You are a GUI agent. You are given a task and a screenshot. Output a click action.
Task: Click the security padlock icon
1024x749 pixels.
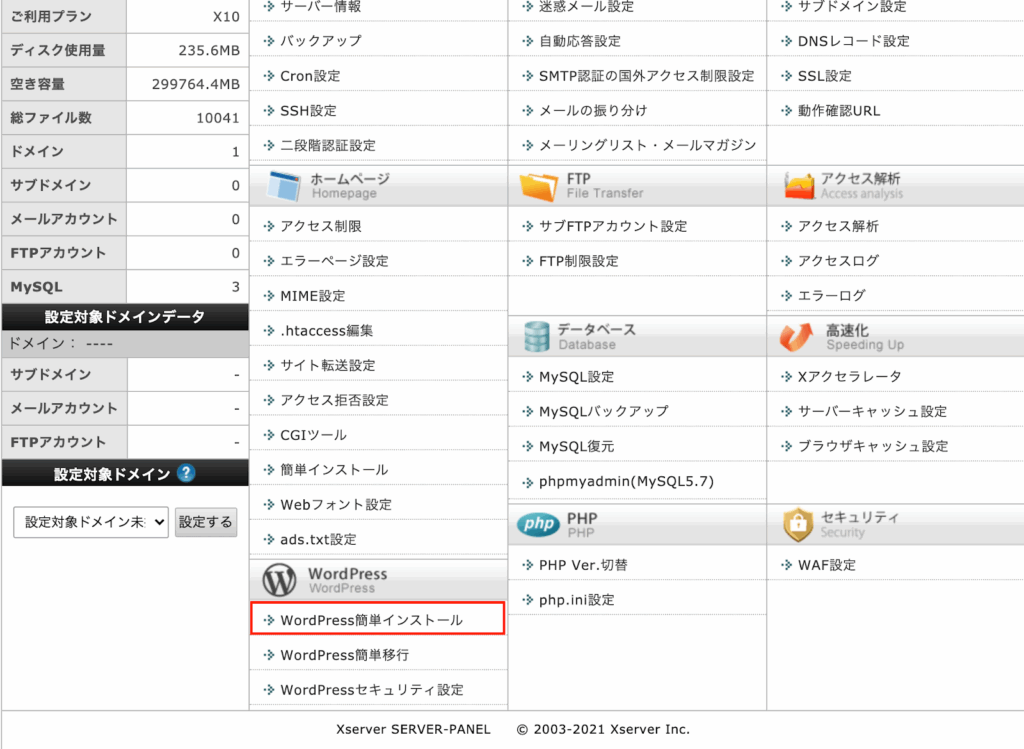click(798, 524)
